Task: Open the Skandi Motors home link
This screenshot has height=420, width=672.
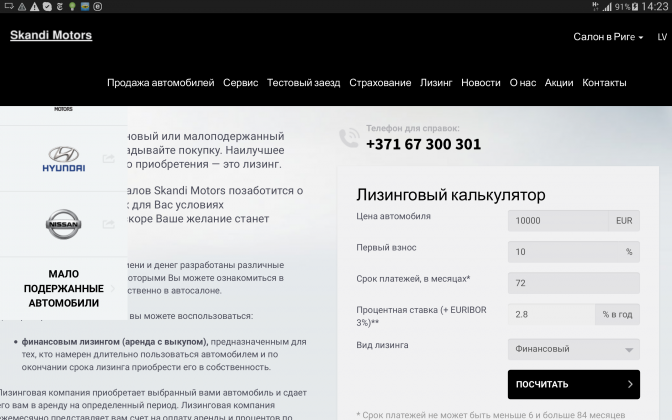Action: pos(51,35)
